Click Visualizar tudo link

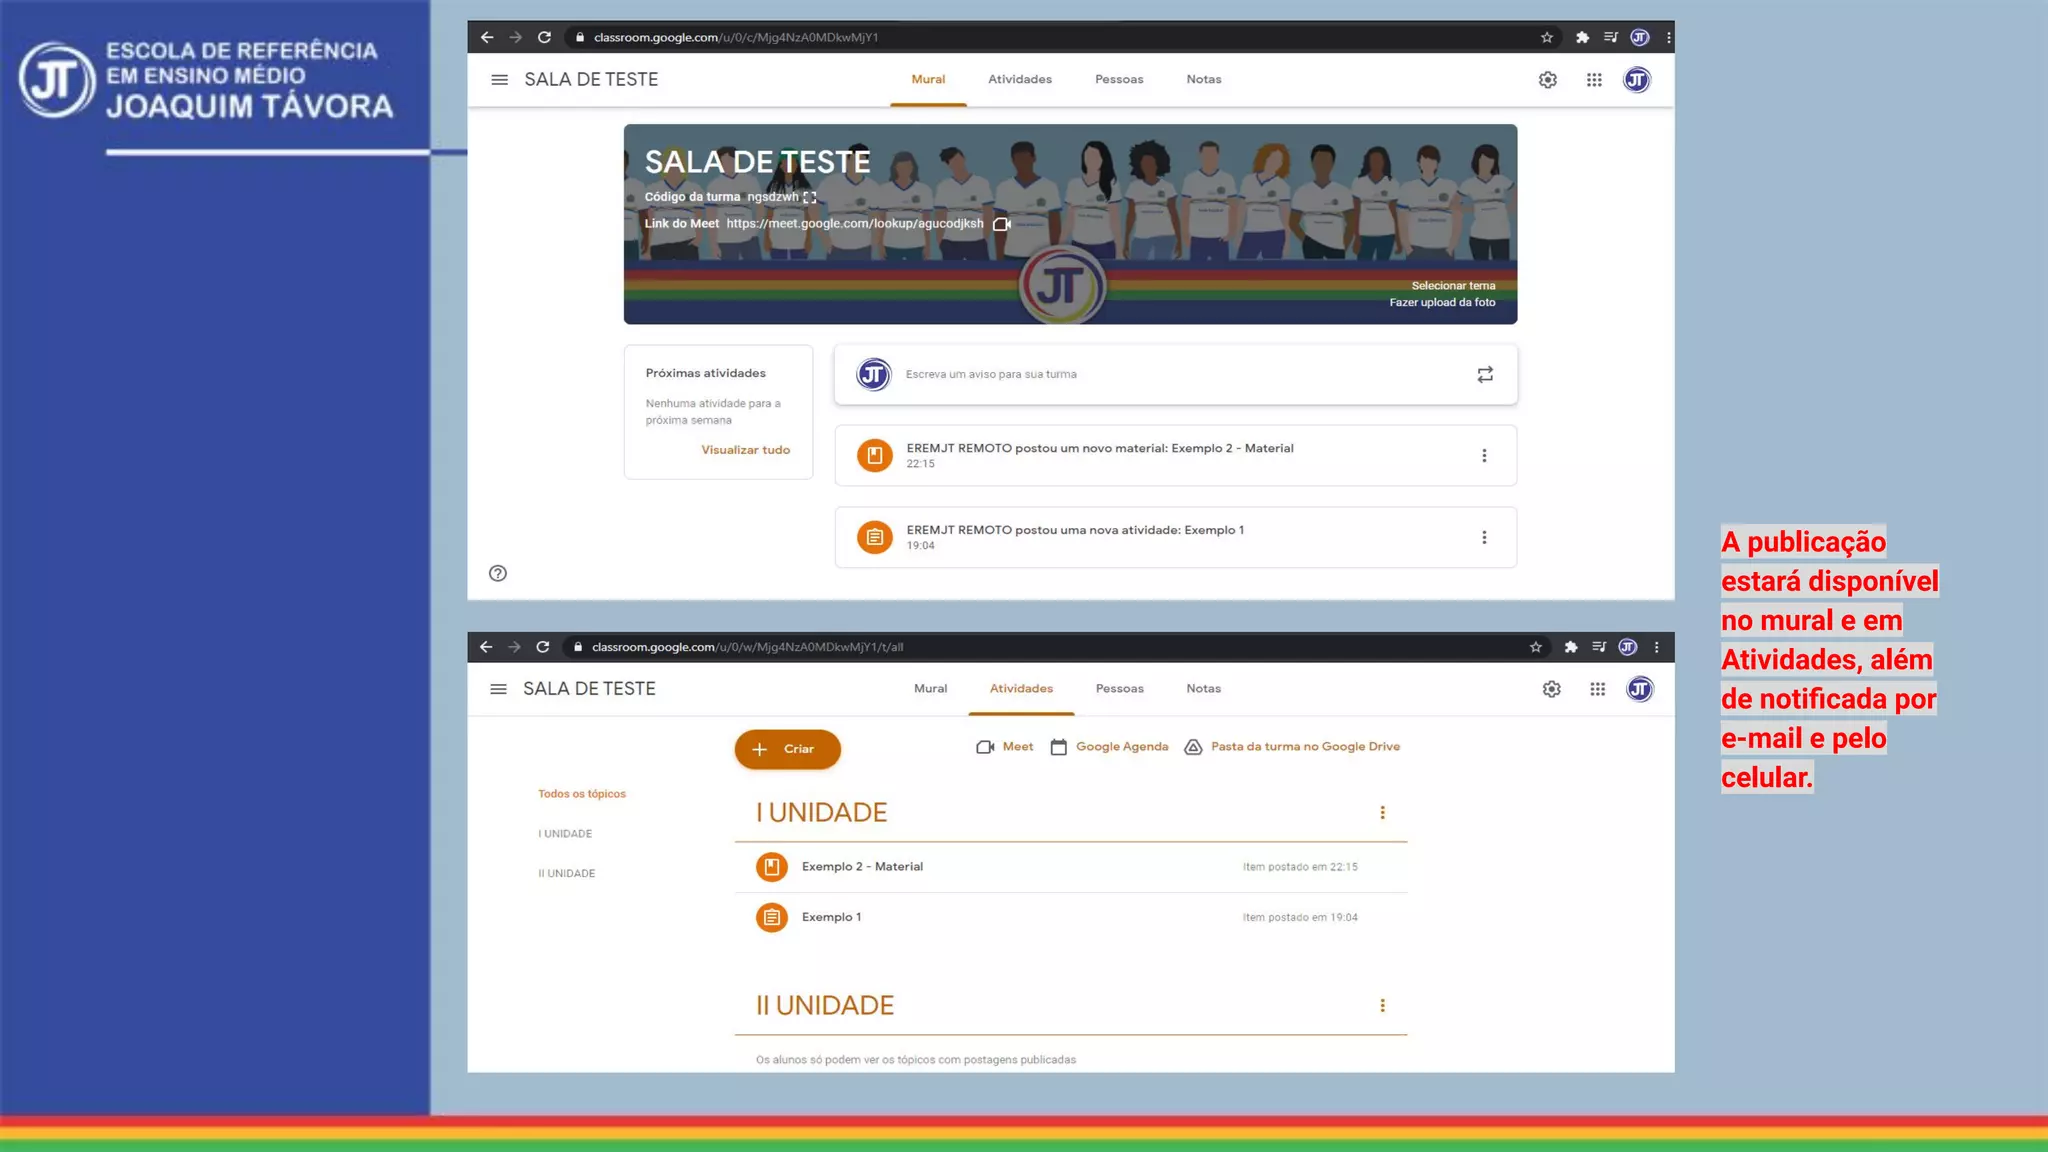745,450
